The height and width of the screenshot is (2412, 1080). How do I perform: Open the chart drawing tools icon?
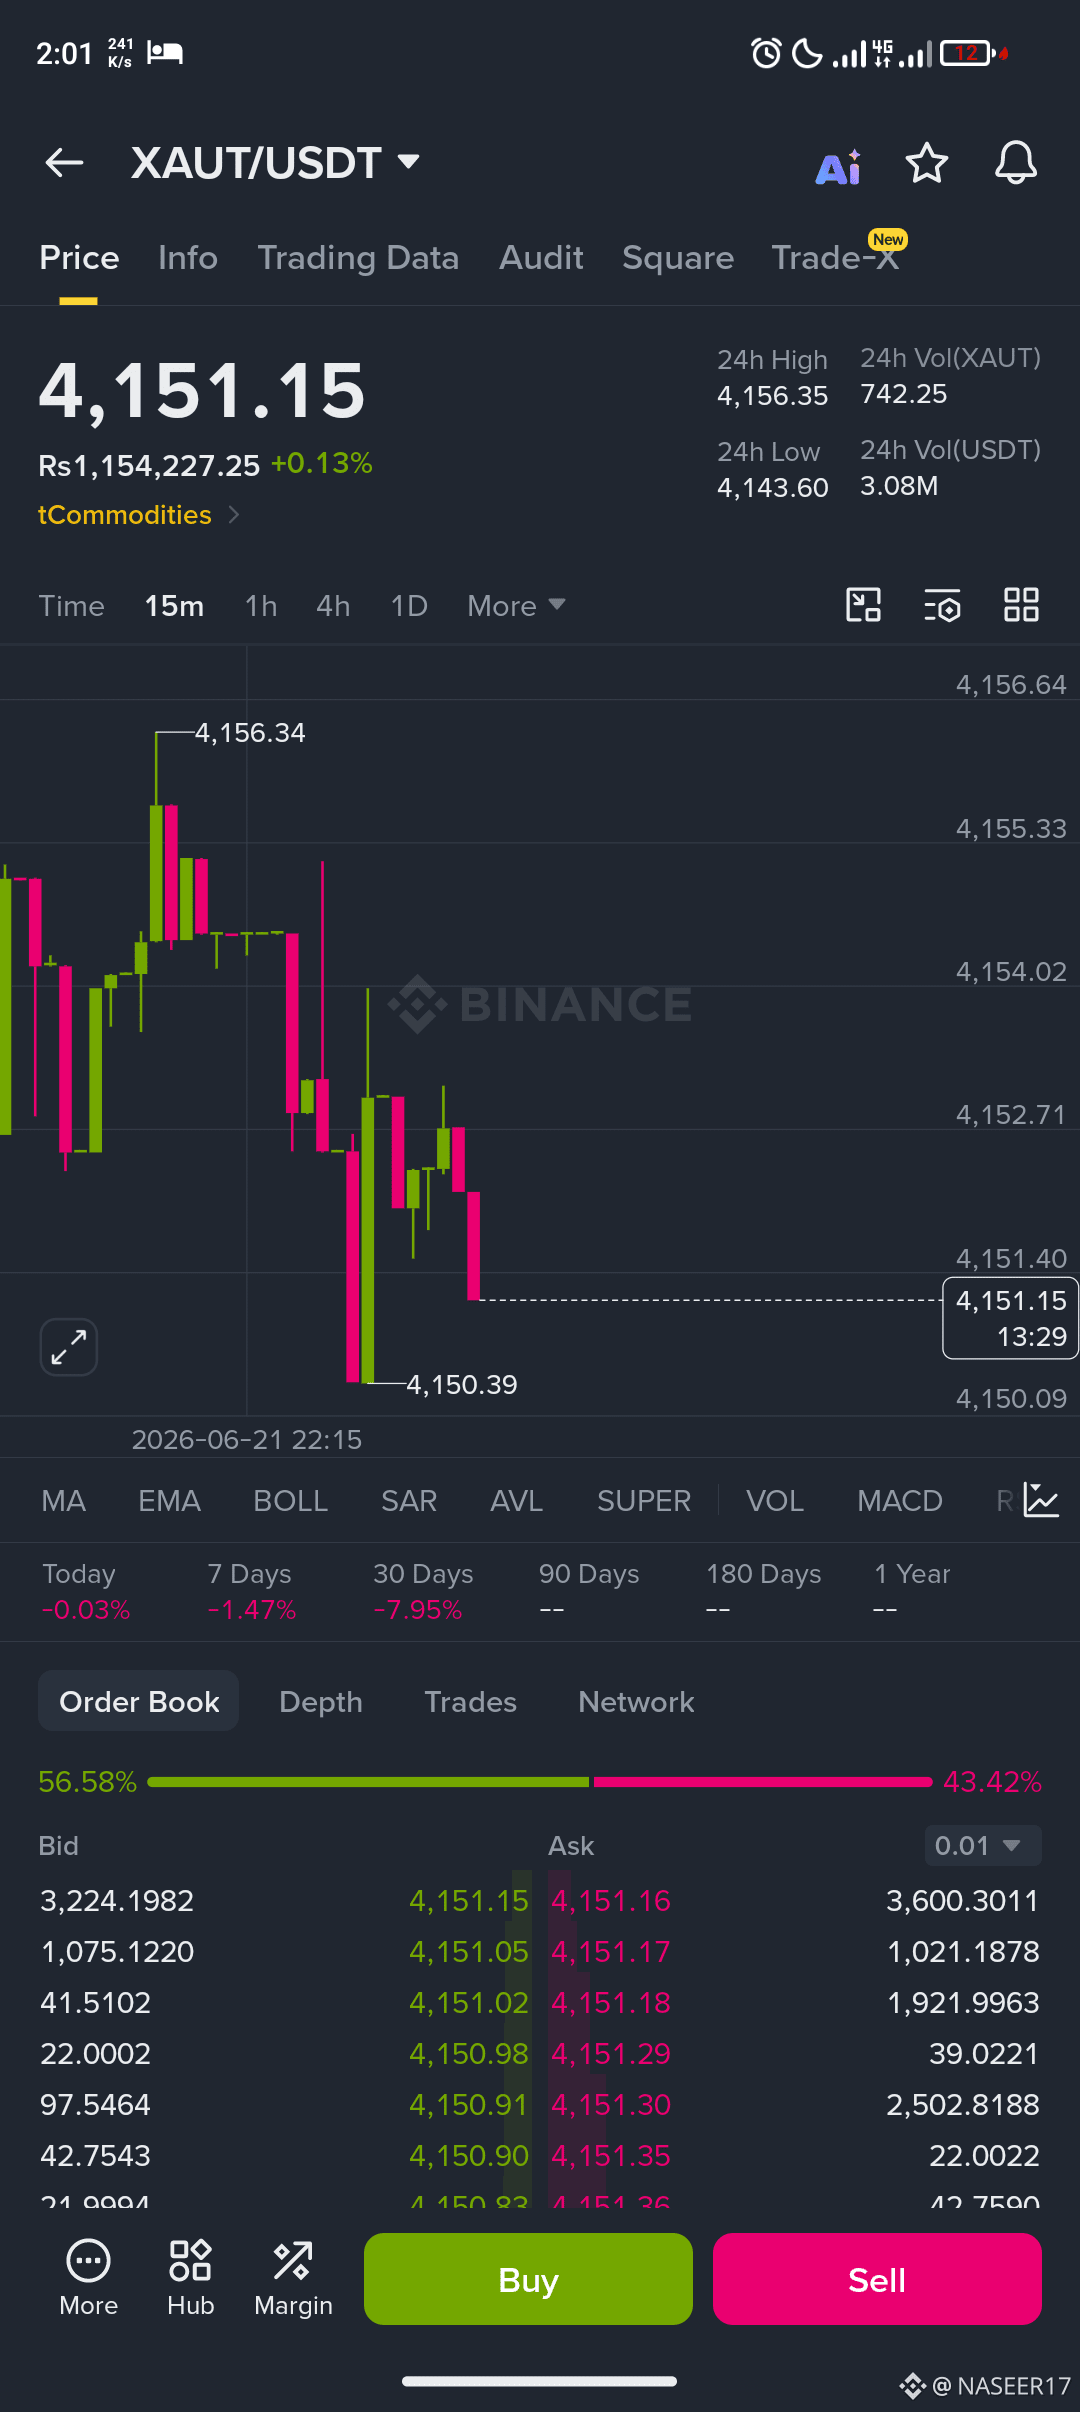[864, 605]
